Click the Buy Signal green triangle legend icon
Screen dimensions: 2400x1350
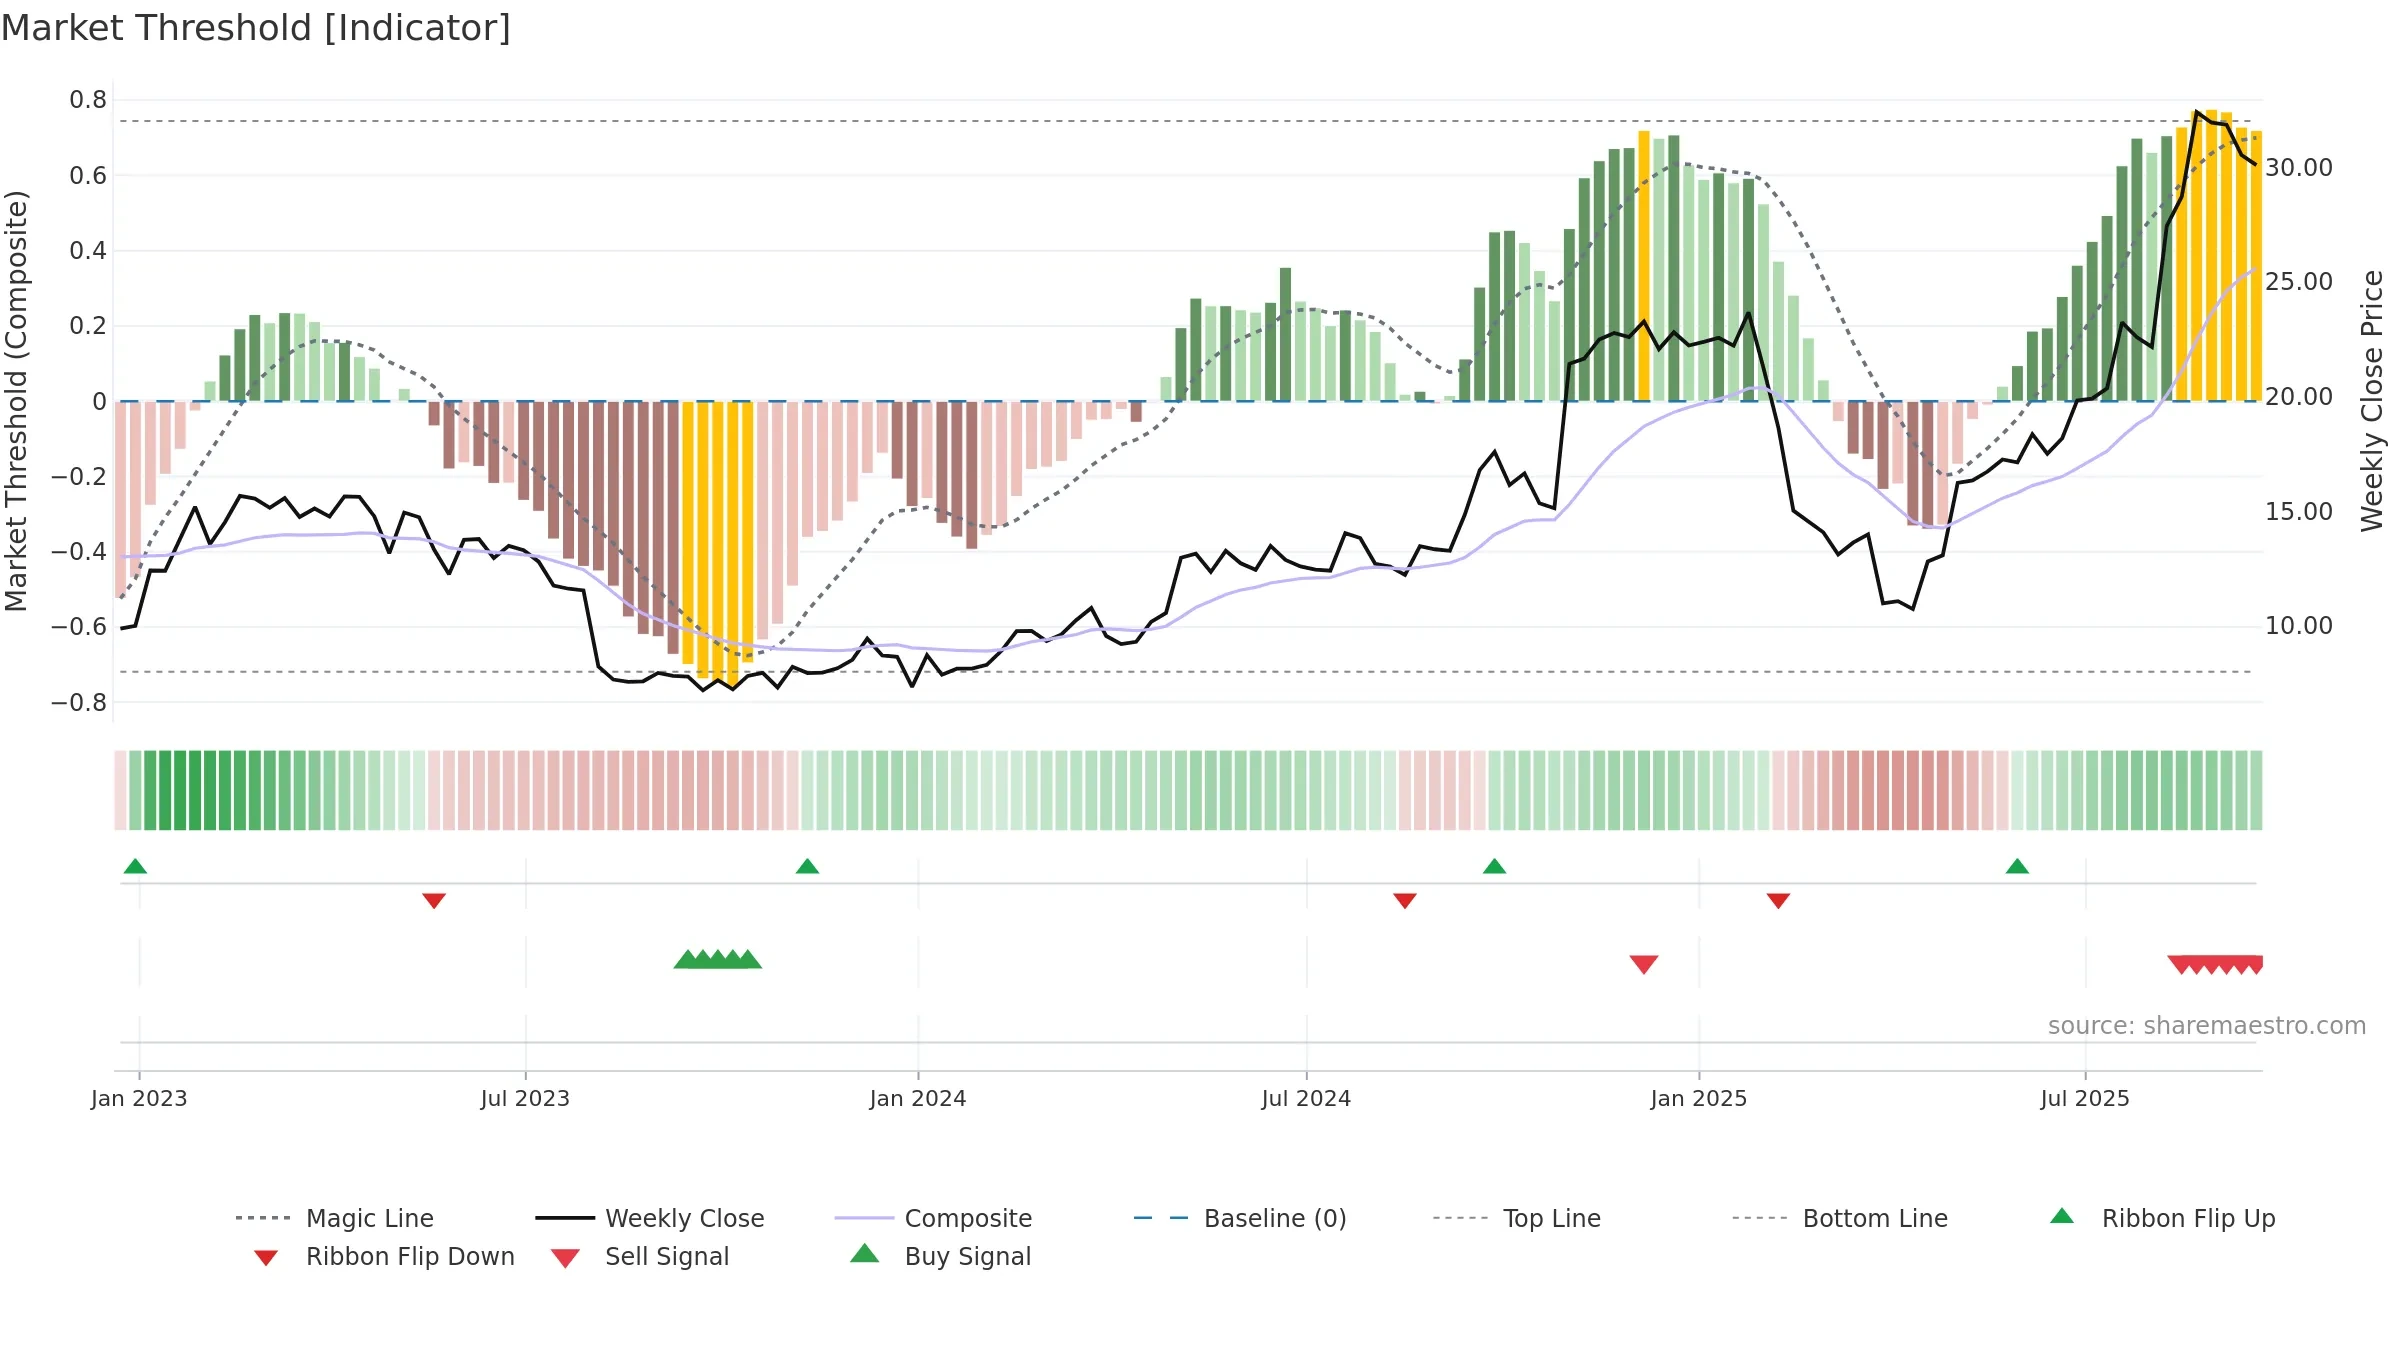pos(865,1253)
